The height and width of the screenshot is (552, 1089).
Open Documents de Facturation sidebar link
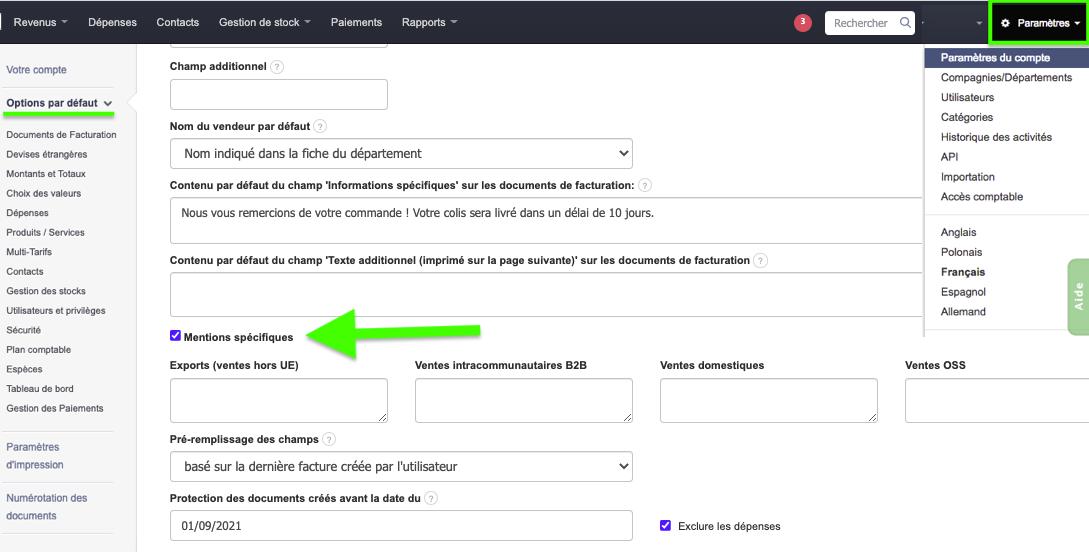61,135
